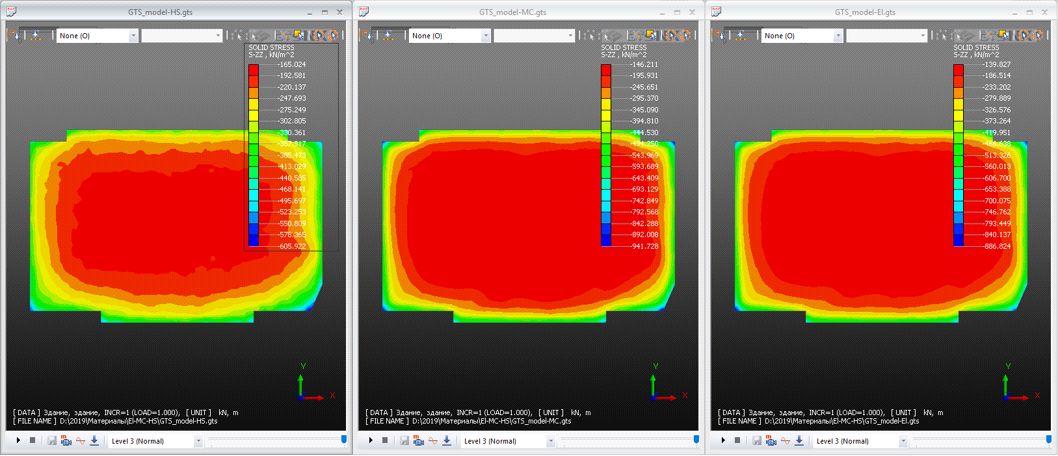
Task: Click the wave curve icon in GTS_model-HS window
Action: pos(80,441)
